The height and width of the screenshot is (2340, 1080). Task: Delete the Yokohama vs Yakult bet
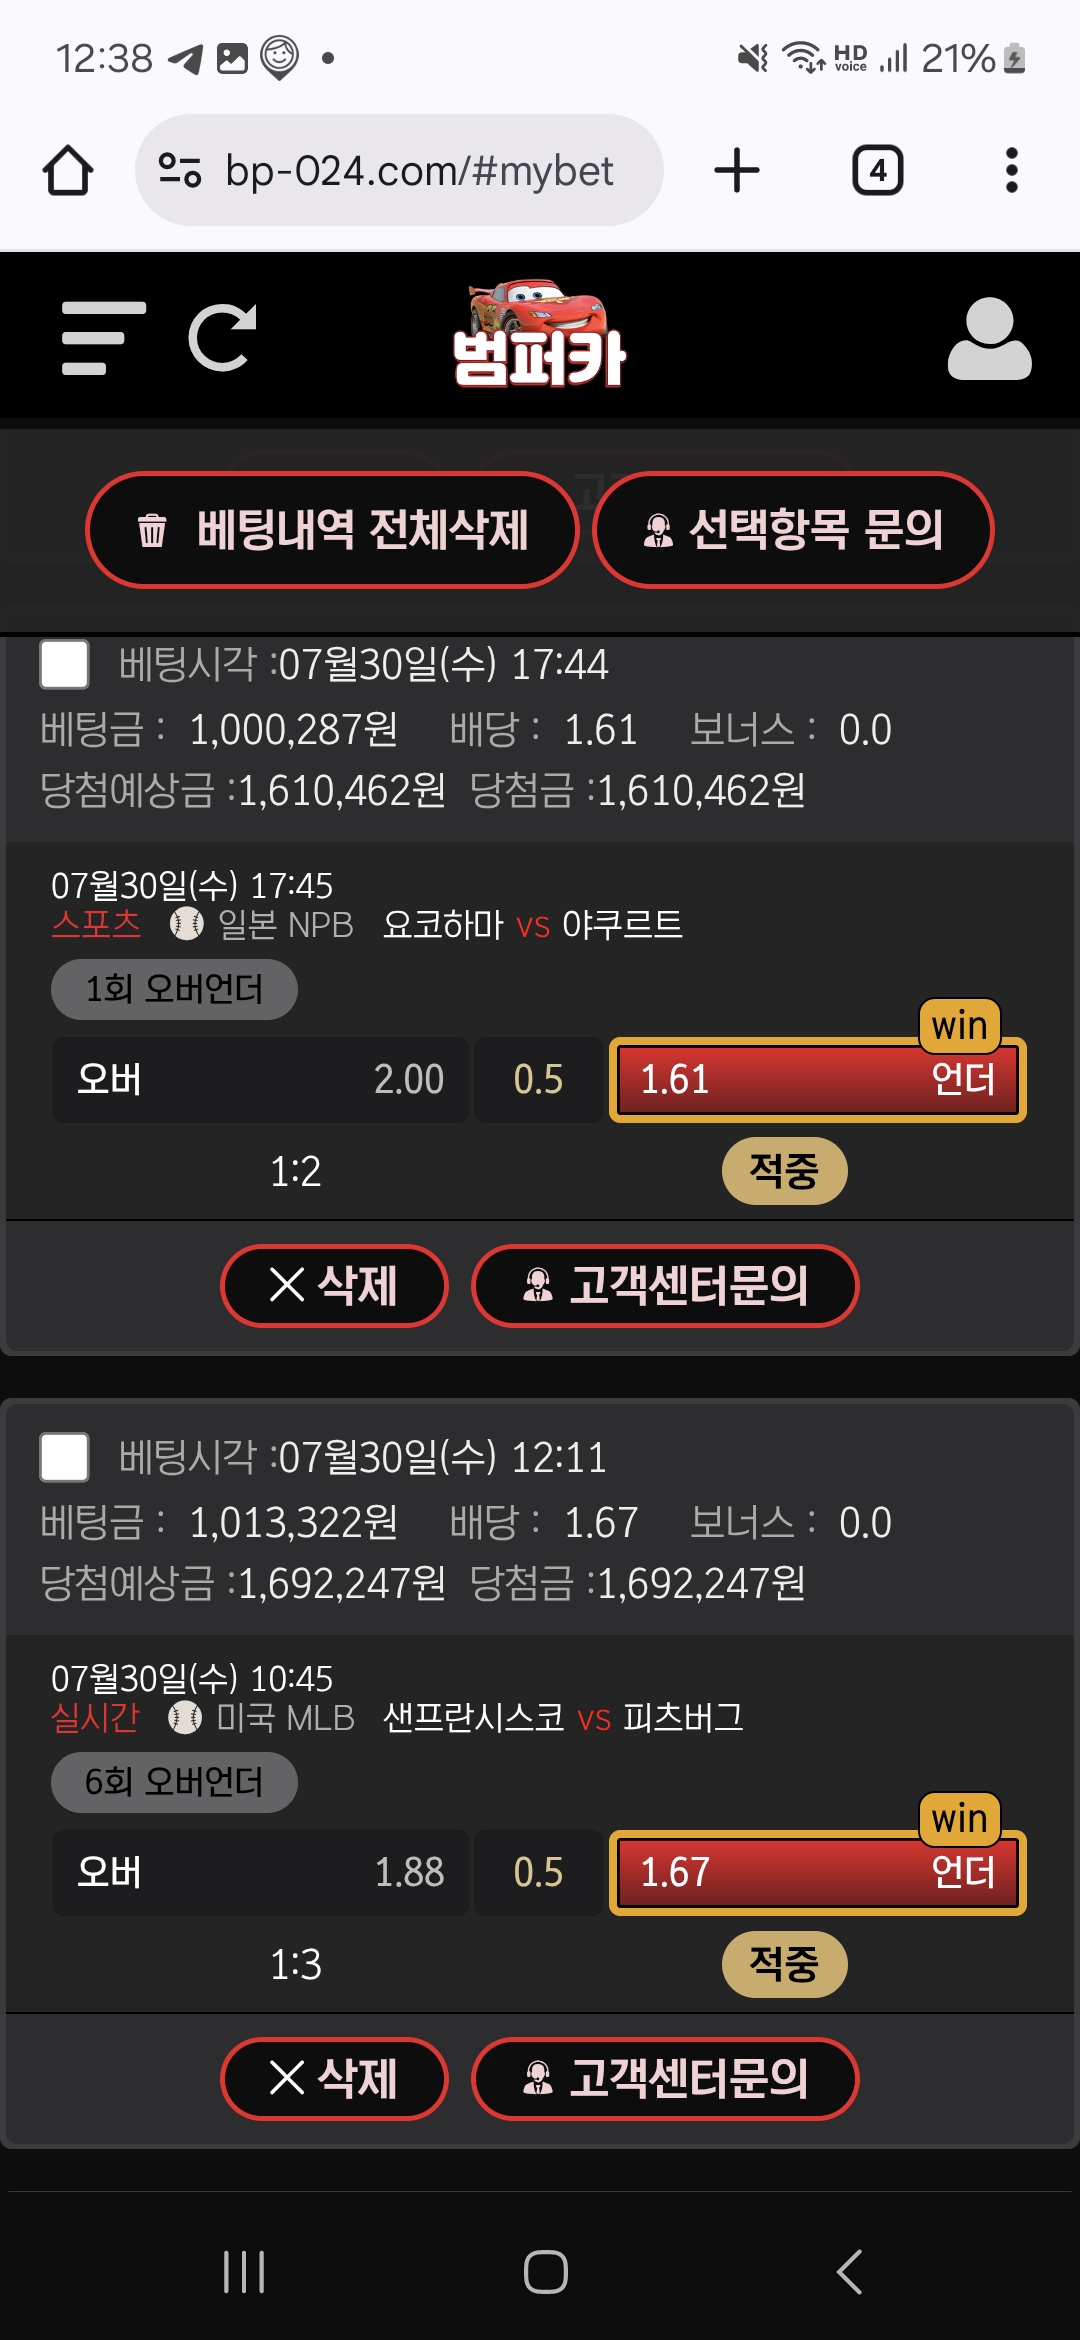pyautogui.click(x=334, y=1286)
